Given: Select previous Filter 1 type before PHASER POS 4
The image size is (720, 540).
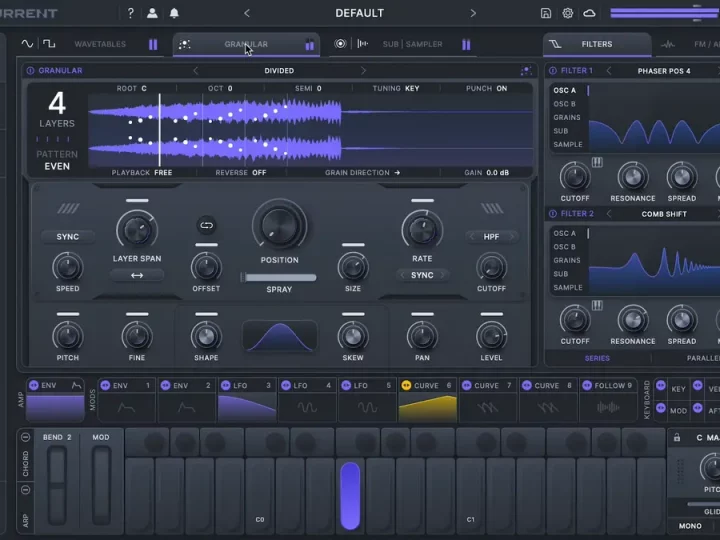Looking at the screenshot, I should point(609,71).
